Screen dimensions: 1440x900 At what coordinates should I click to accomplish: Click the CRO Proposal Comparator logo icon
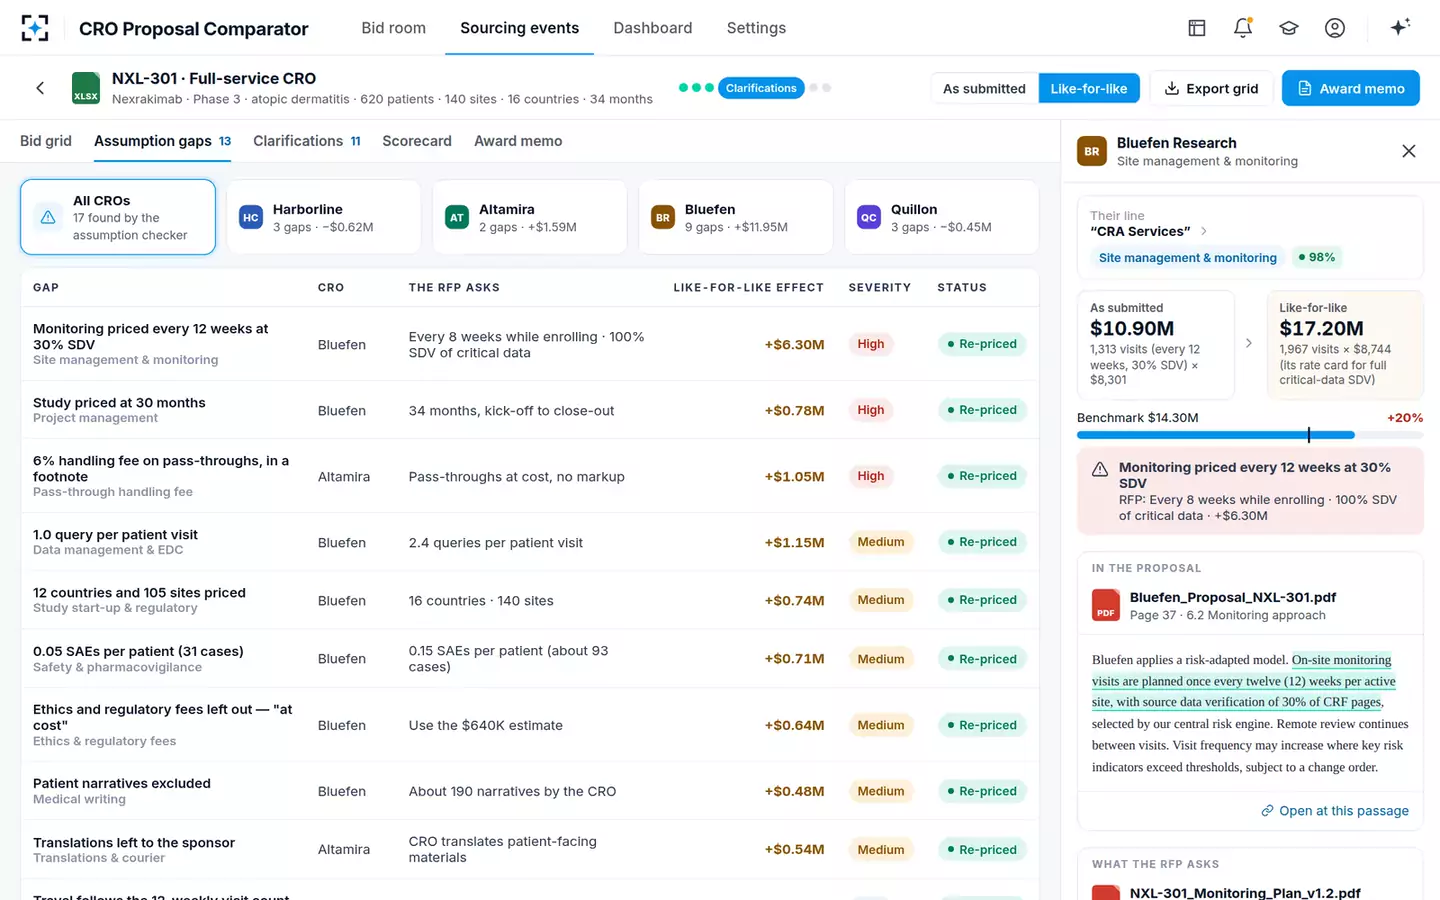point(35,28)
